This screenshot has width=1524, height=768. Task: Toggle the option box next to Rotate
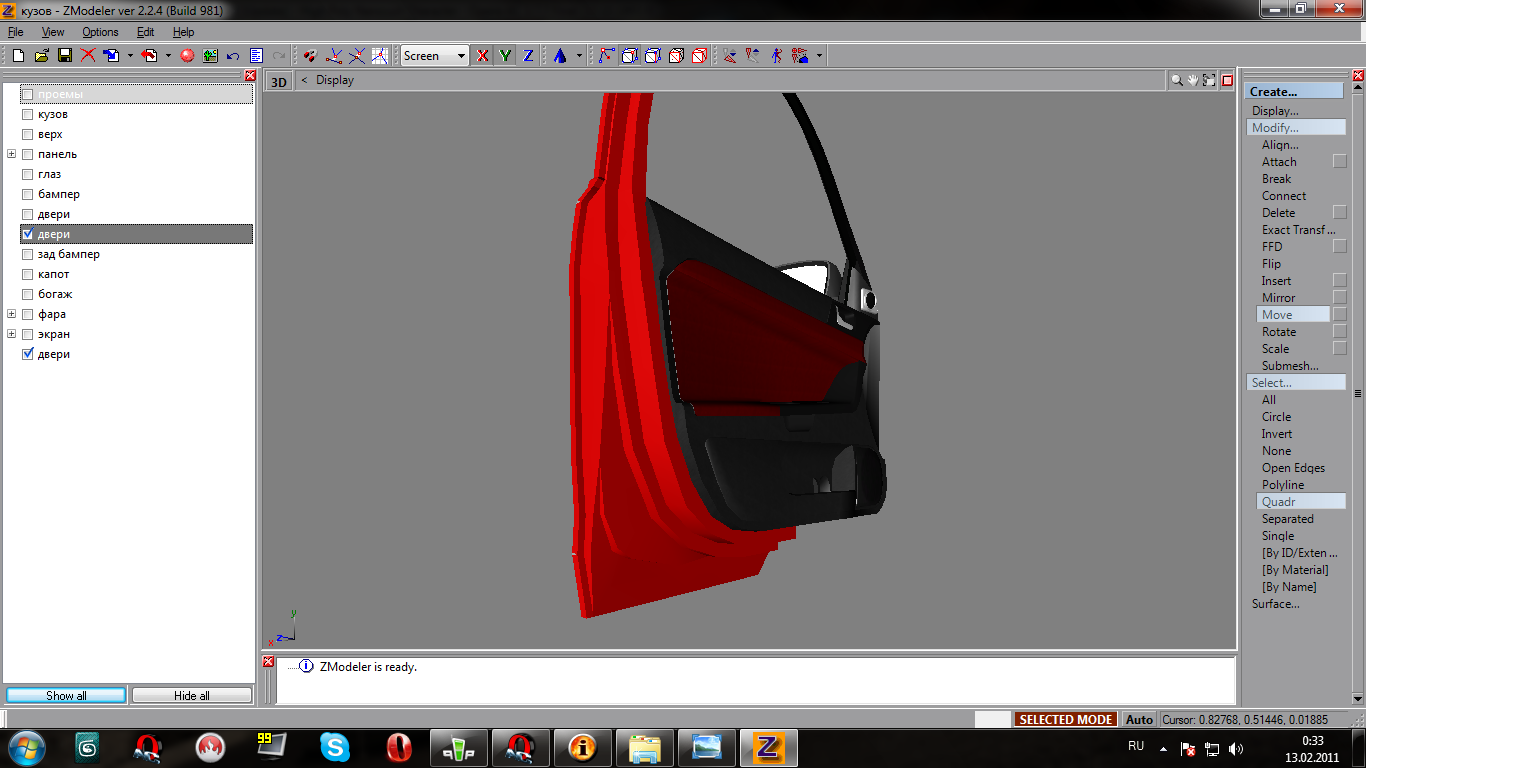click(1340, 332)
